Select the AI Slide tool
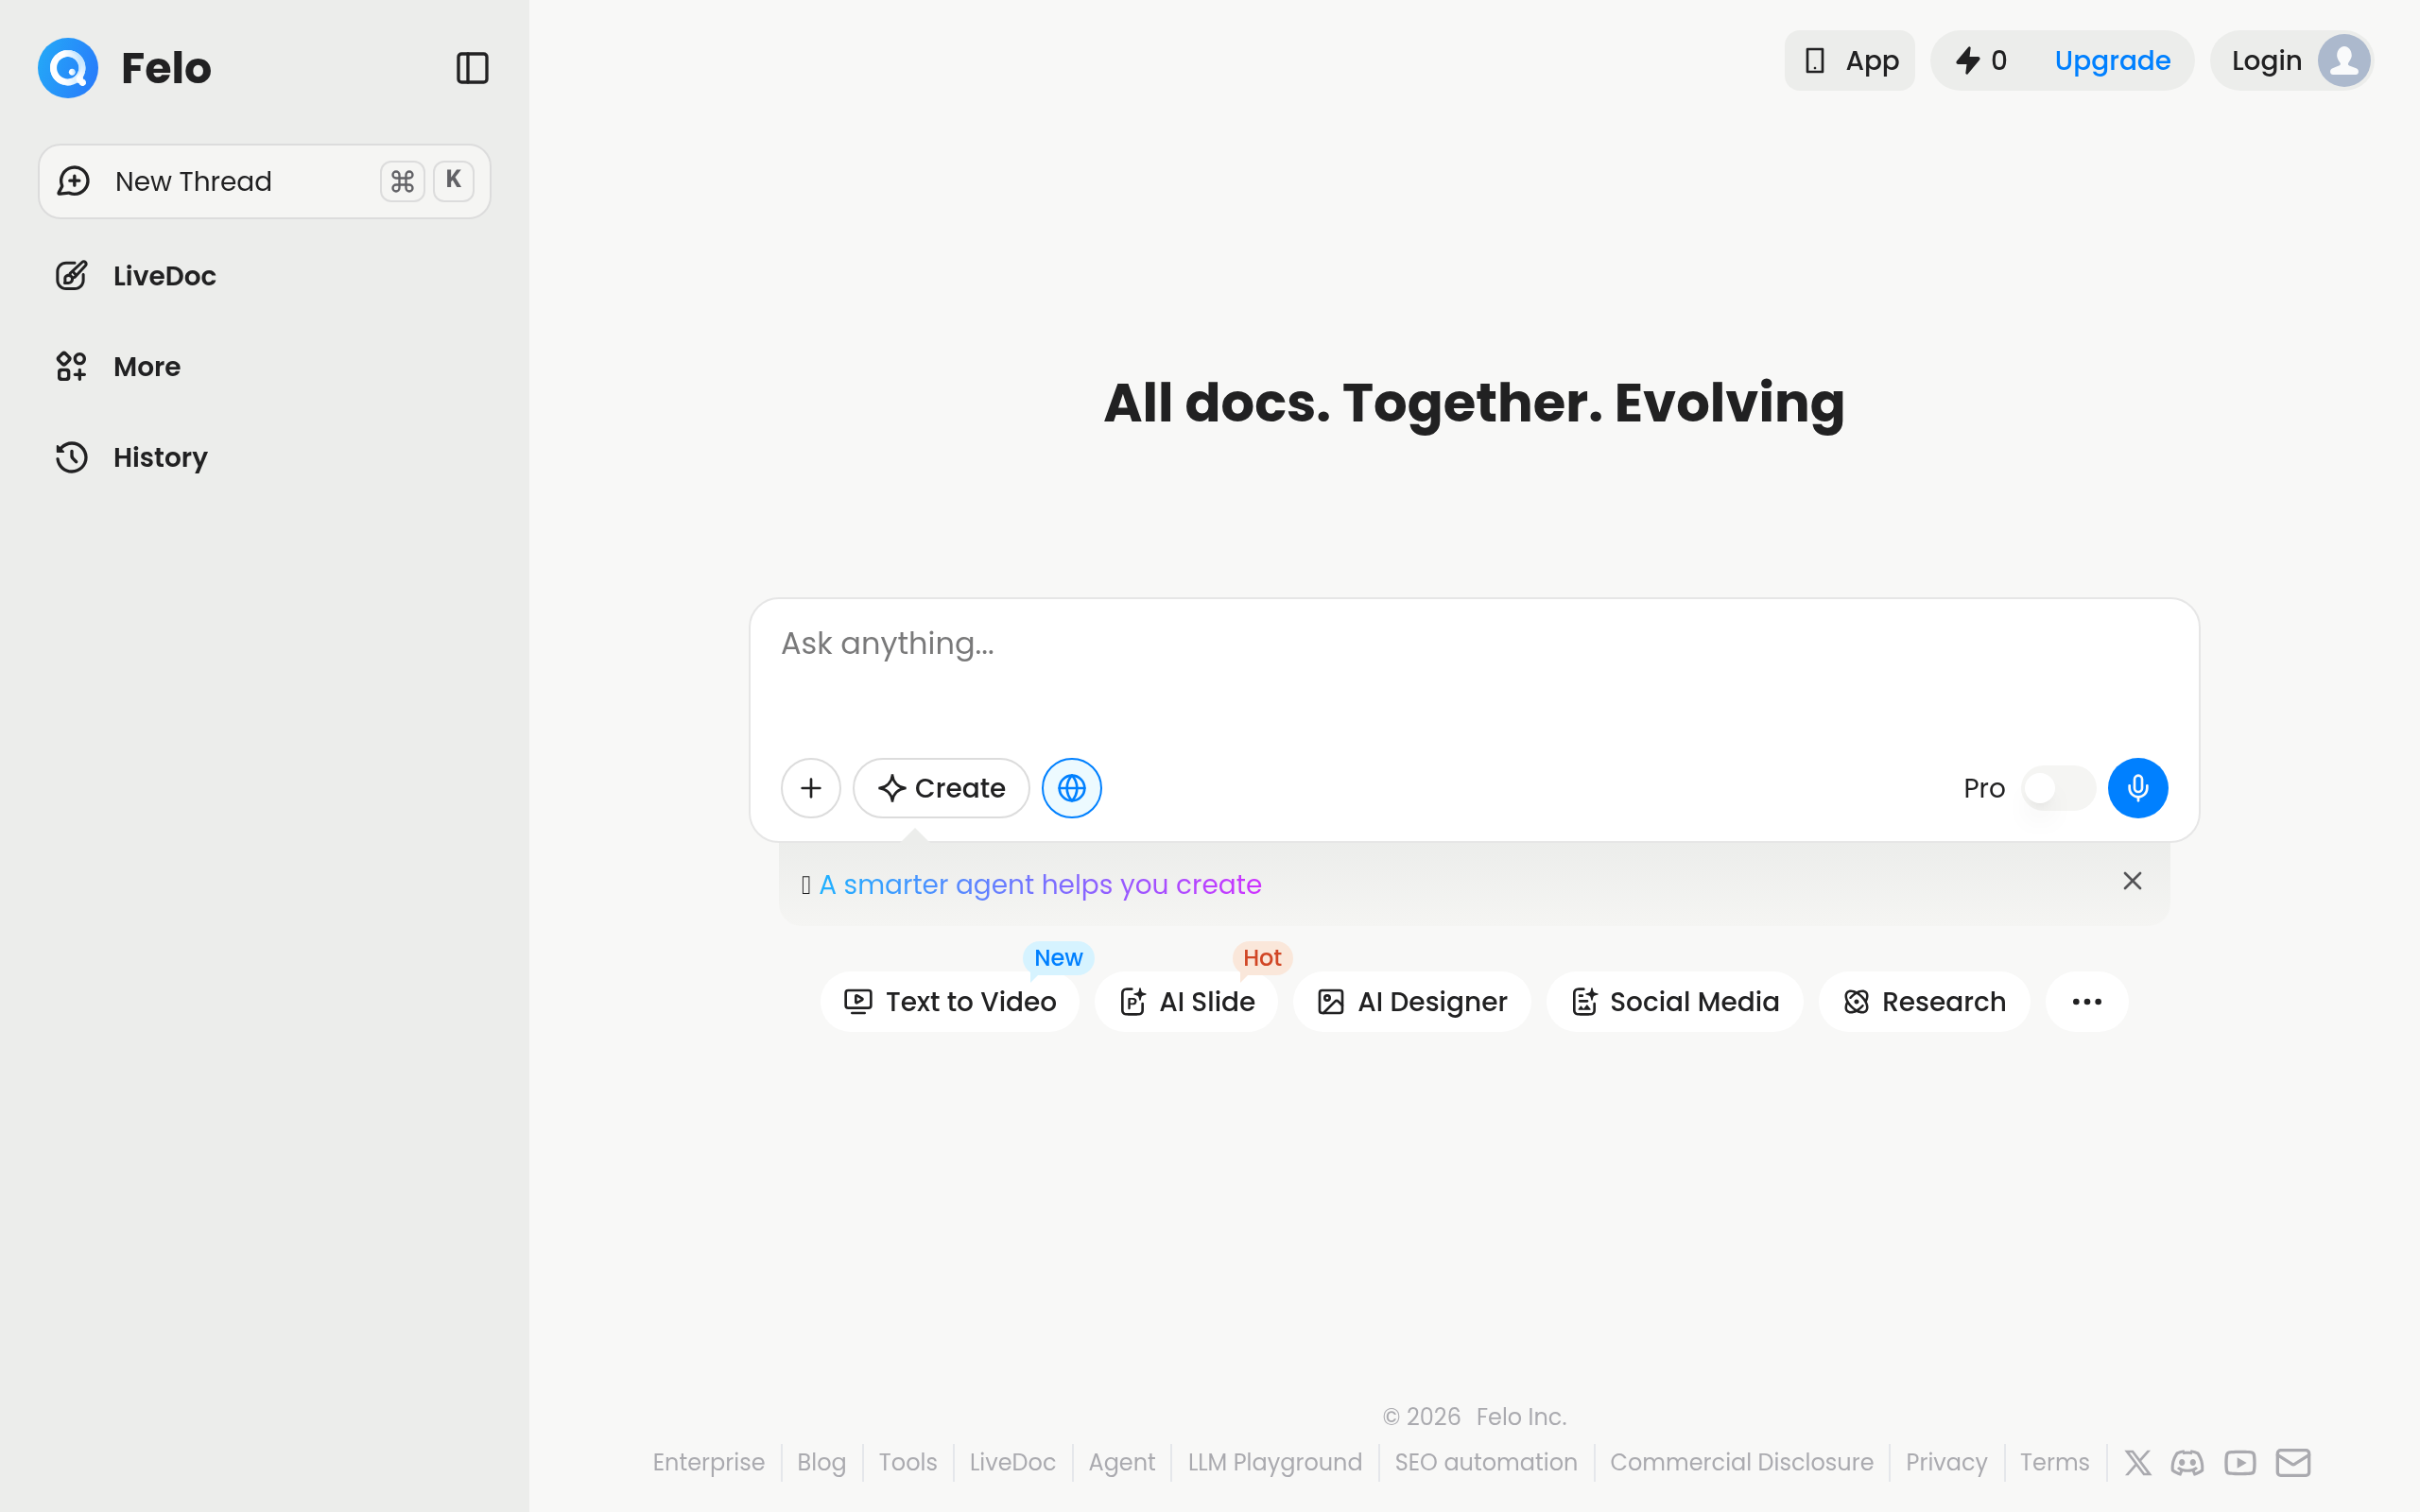This screenshot has width=2420, height=1512. coord(1186,1001)
